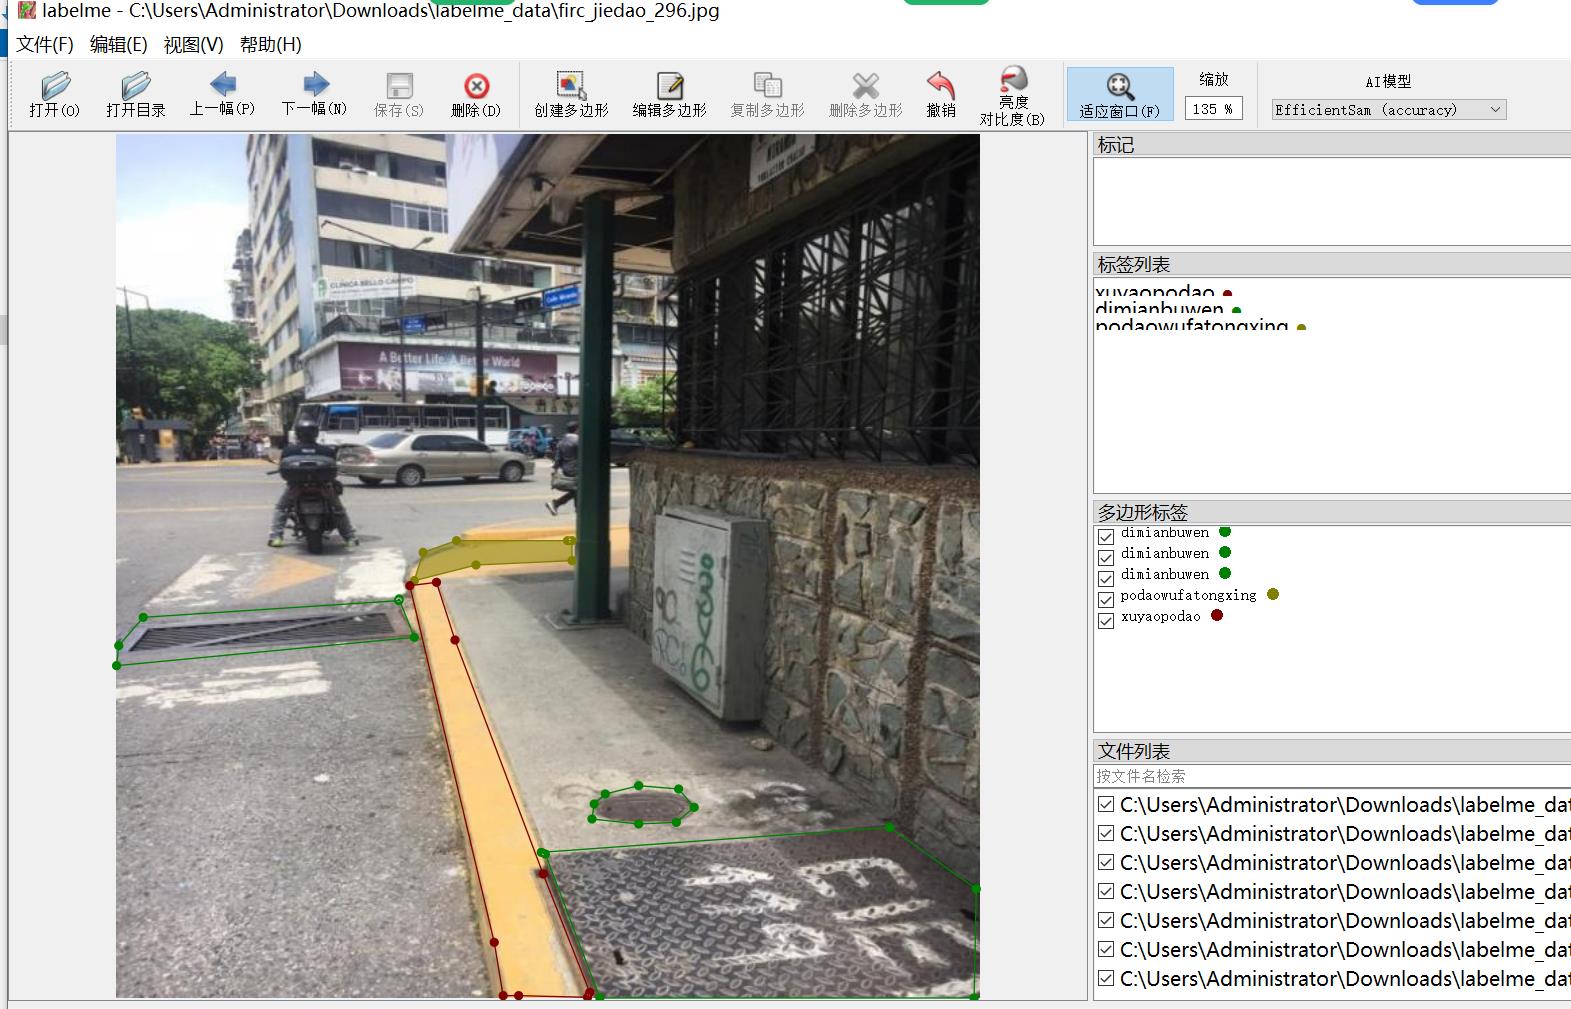
Task: Click the Open file (打开) toolbar icon
Action: coord(55,94)
